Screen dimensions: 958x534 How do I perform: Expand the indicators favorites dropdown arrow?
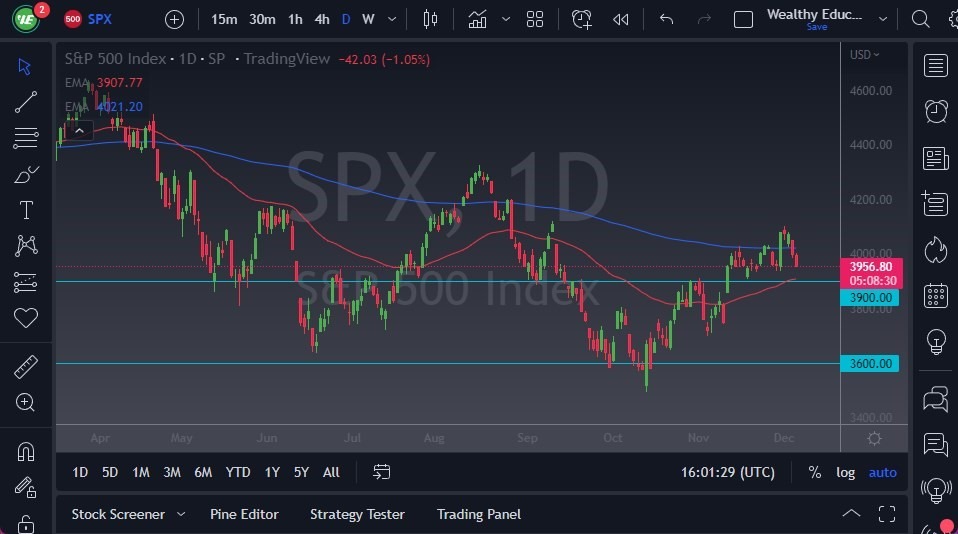click(x=506, y=20)
